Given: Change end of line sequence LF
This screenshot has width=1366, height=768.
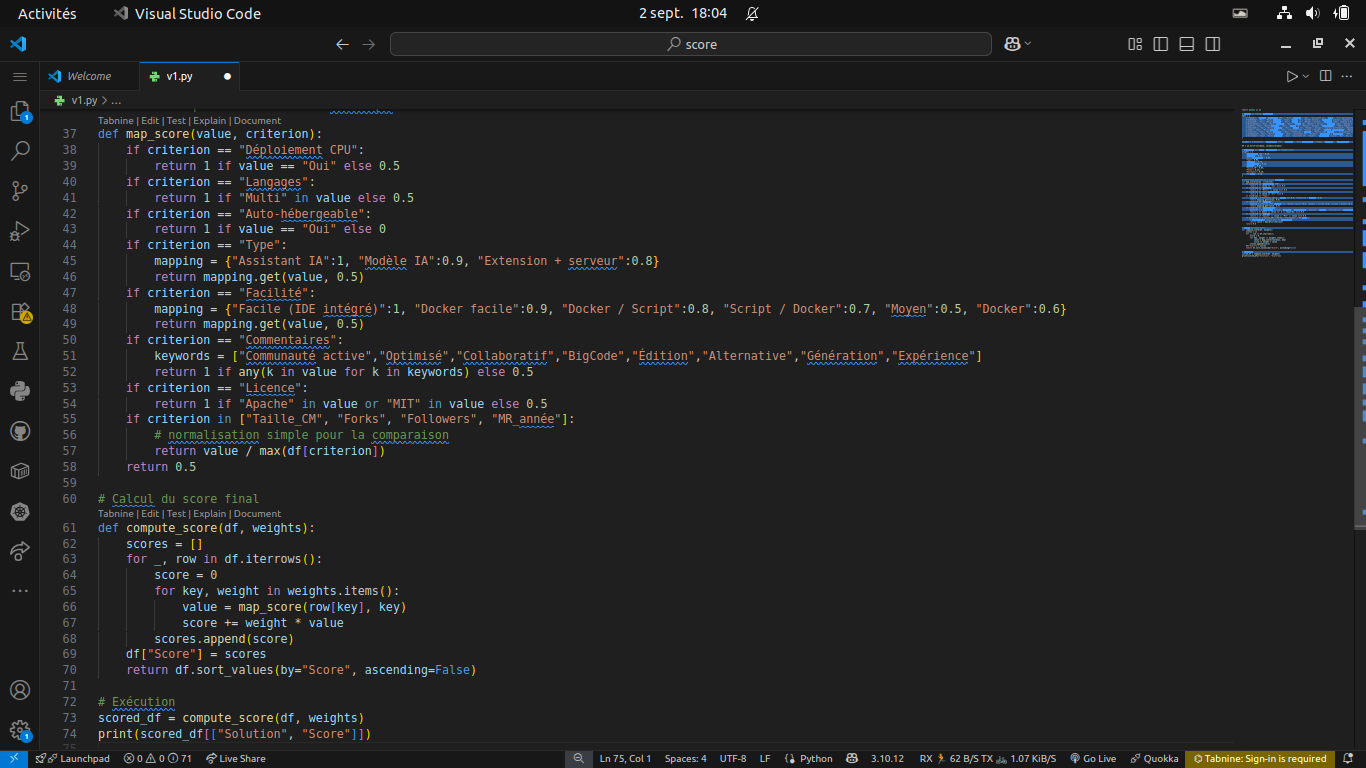Looking at the screenshot, I should click(x=765, y=758).
